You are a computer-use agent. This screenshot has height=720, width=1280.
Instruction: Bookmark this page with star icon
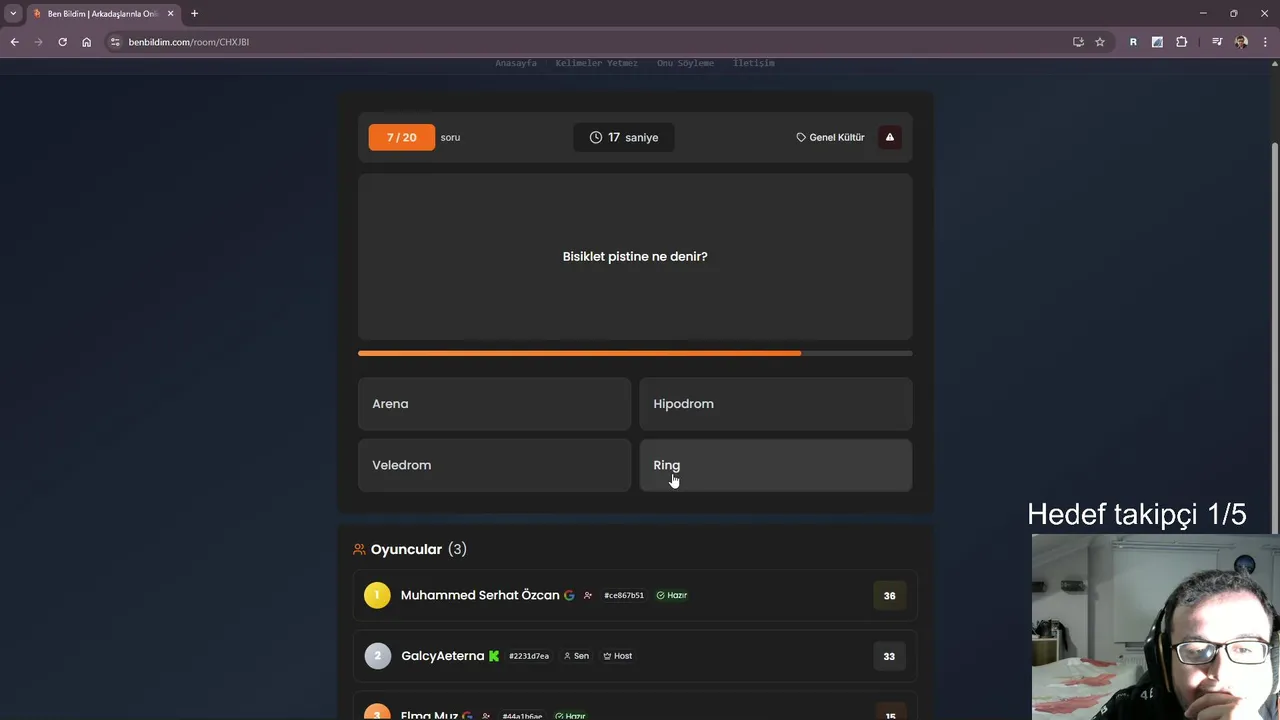[x=1100, y=42]
